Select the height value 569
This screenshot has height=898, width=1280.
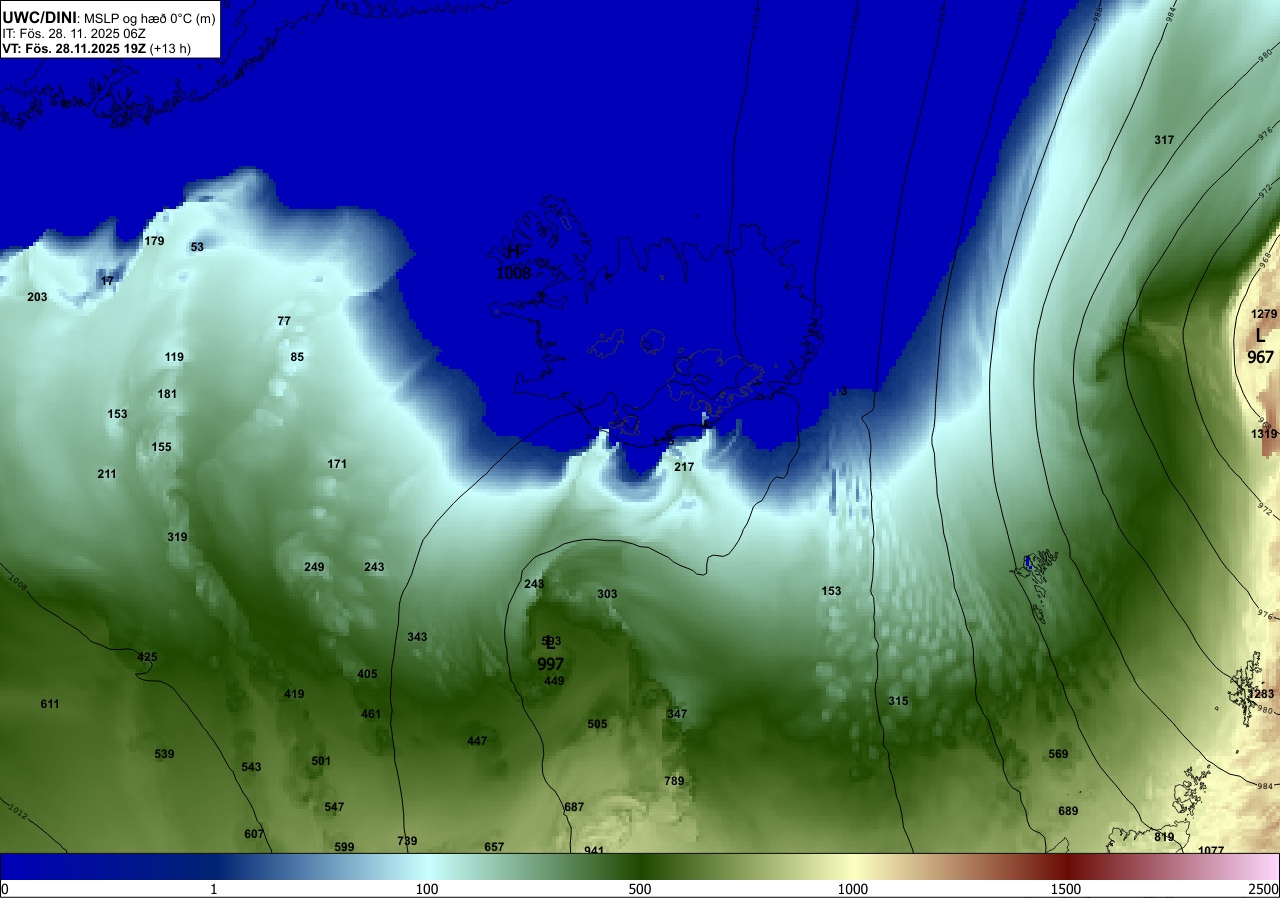[x=1058, y=754]
